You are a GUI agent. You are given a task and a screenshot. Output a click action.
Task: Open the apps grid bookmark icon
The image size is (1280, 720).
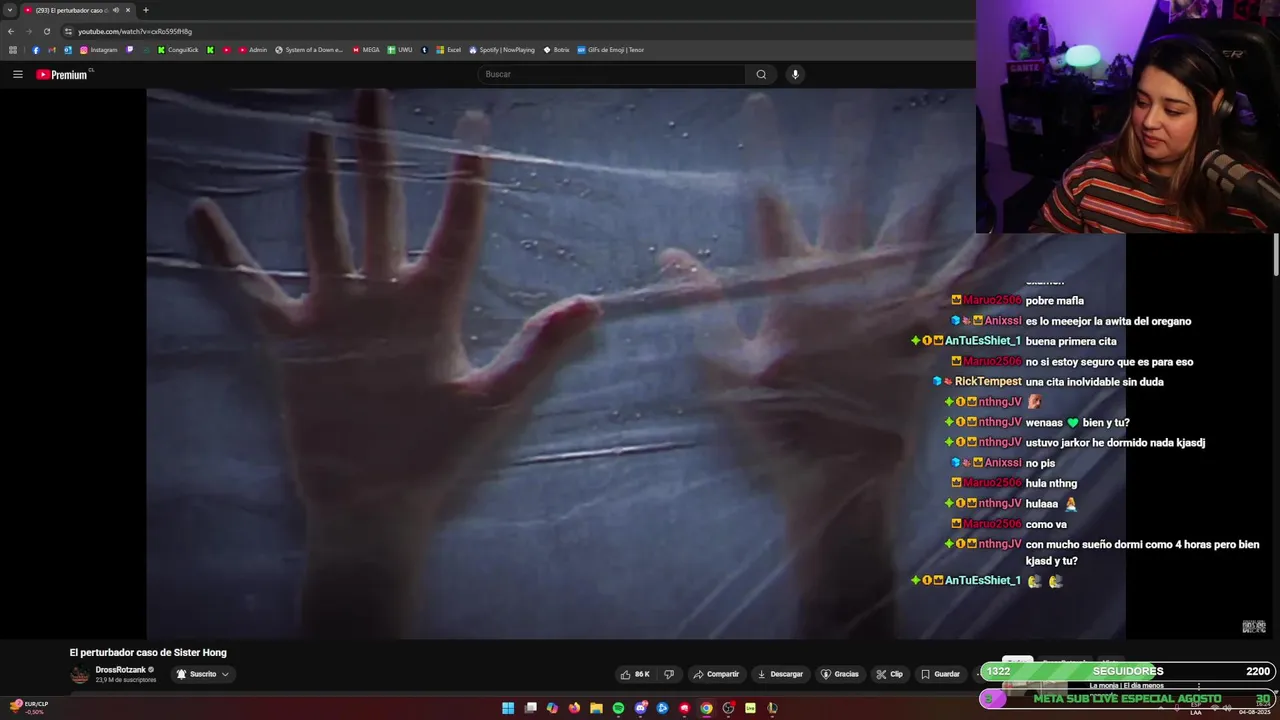pos(13,49)
